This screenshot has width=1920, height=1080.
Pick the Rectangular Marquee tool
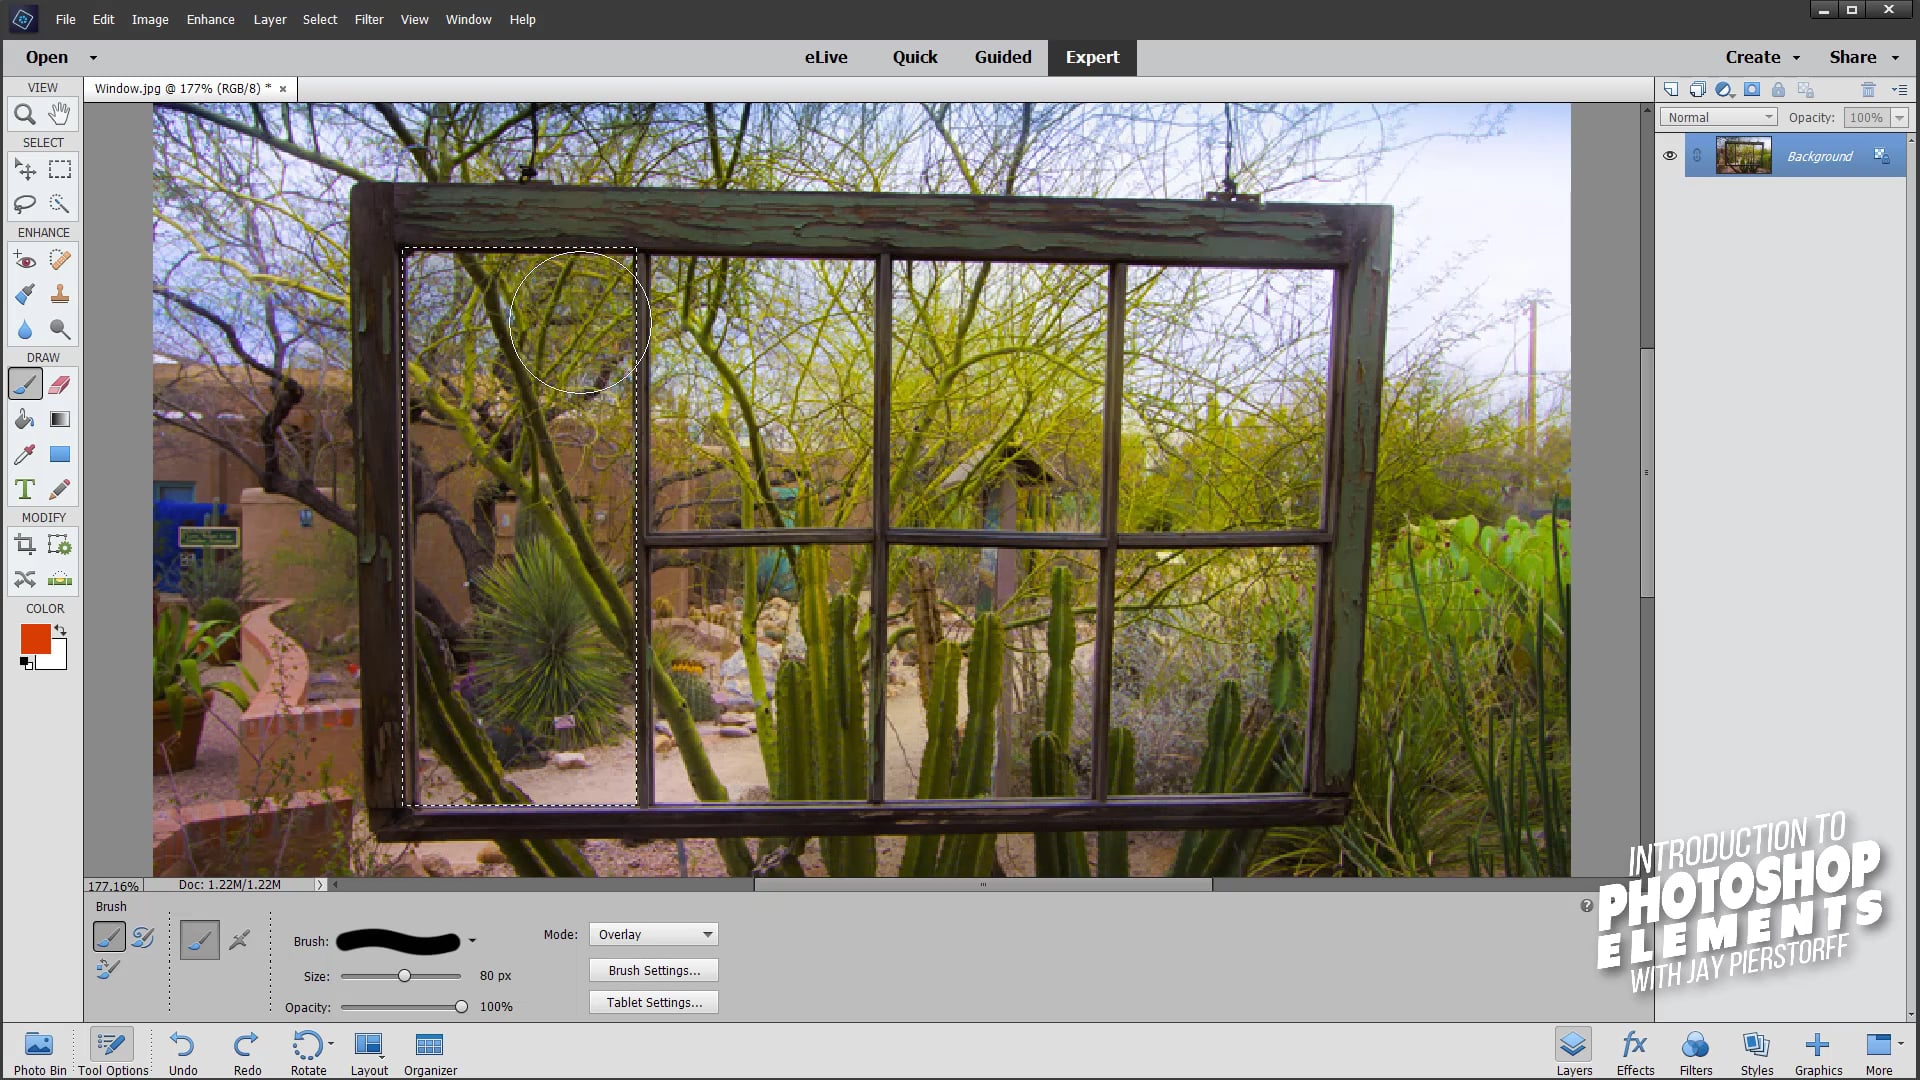click(60, 169)
